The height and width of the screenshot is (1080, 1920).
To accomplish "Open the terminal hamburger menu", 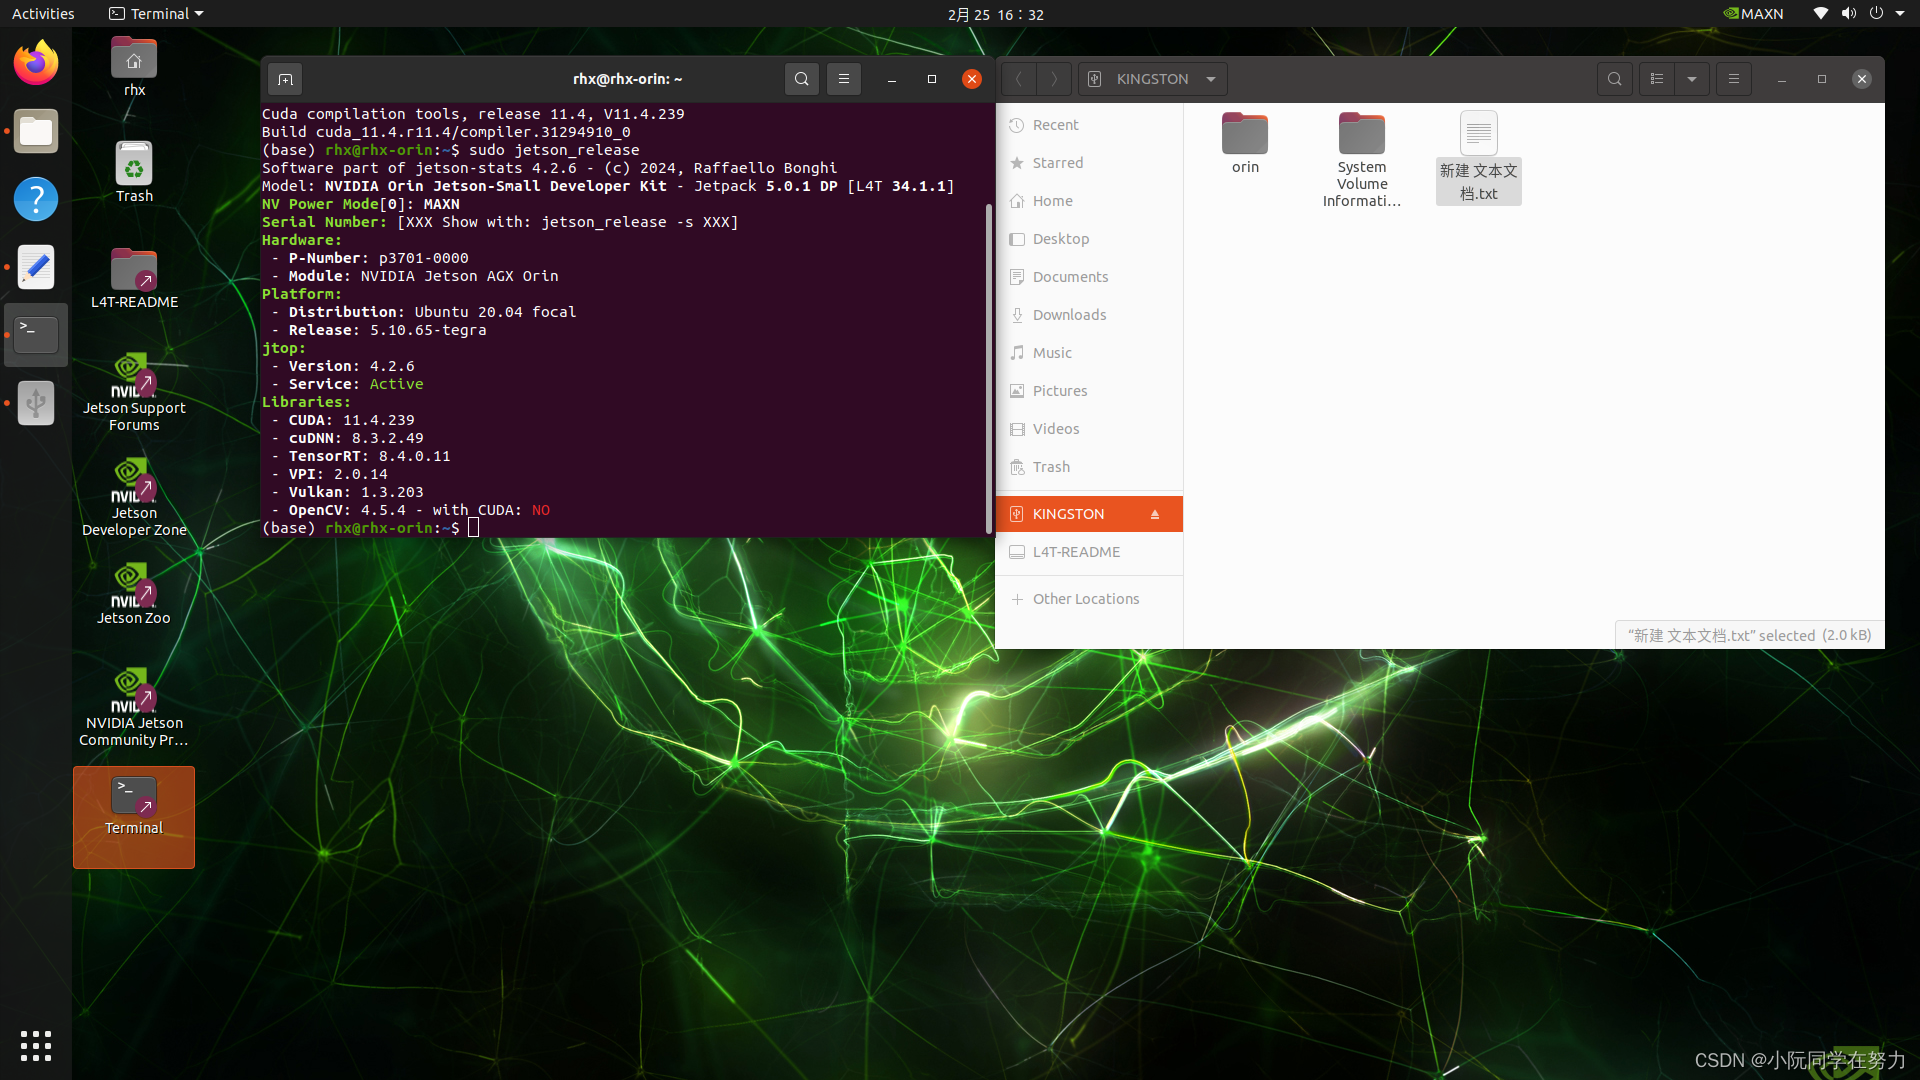I will [844, 78].
